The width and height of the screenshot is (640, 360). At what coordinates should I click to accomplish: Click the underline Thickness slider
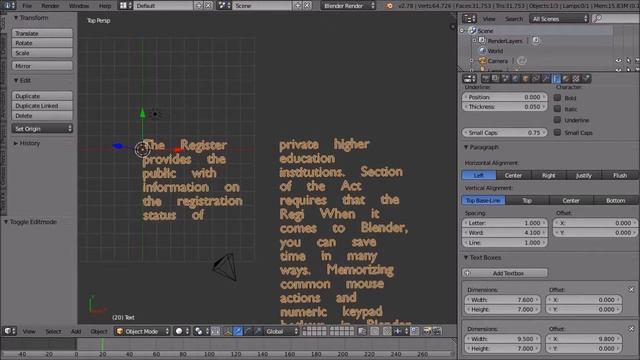tap(505, 107)
